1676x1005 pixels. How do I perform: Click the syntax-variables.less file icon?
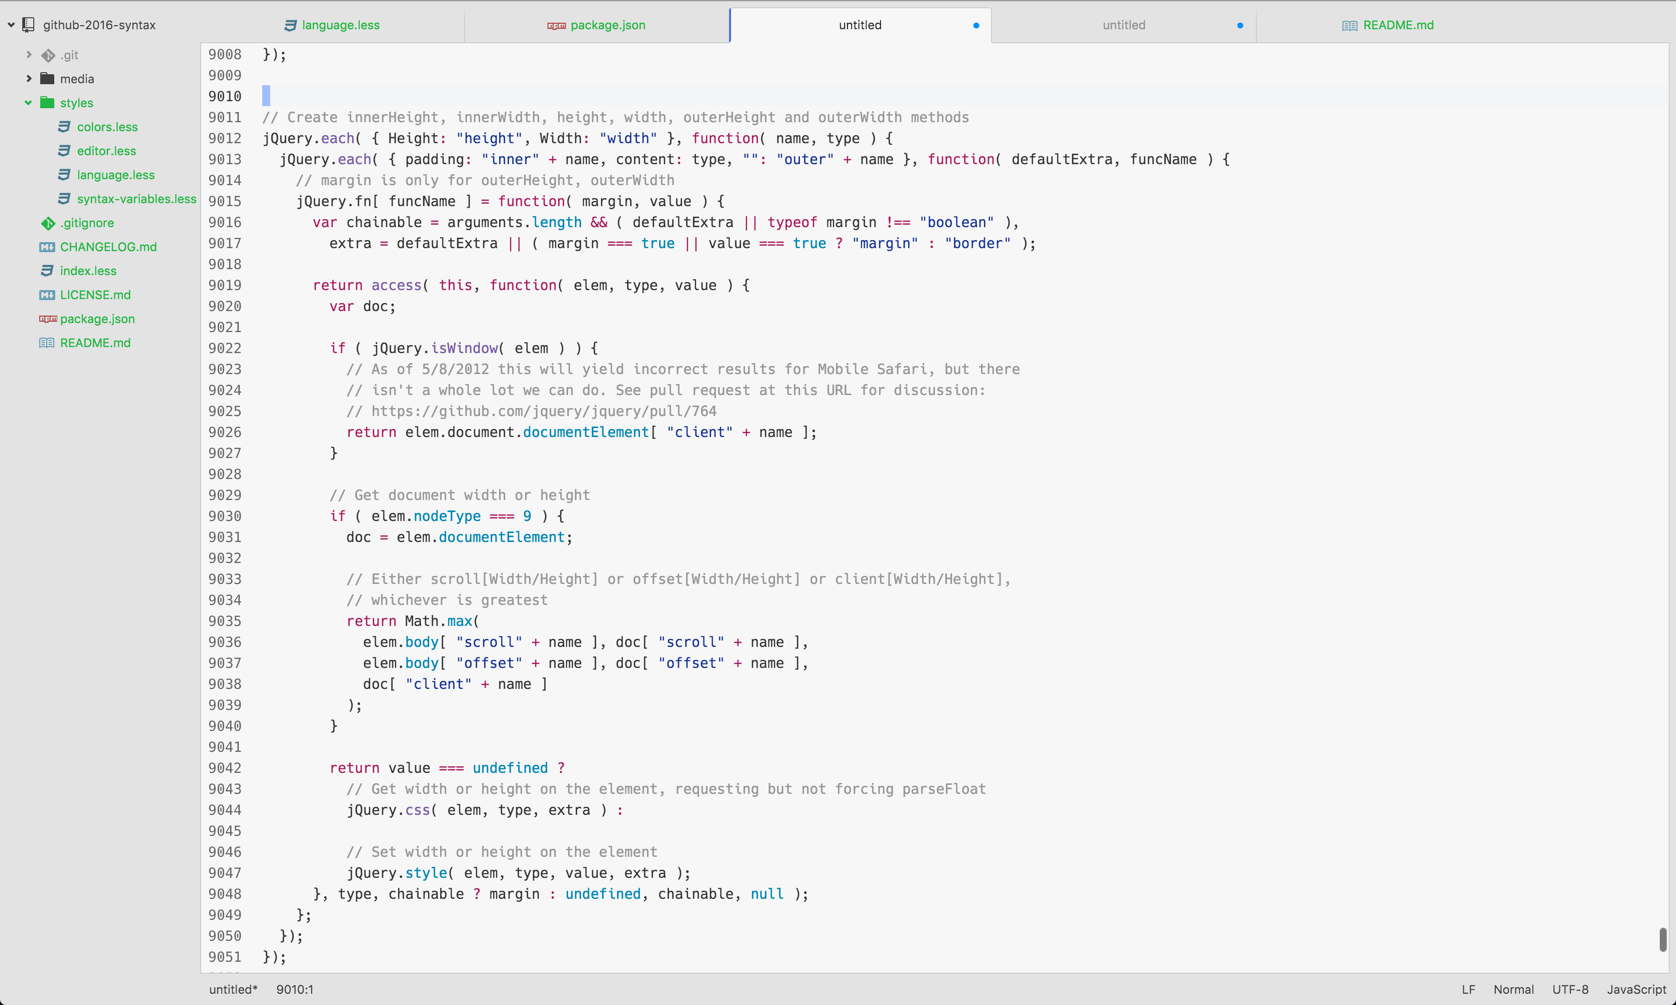tap(64, 199)
